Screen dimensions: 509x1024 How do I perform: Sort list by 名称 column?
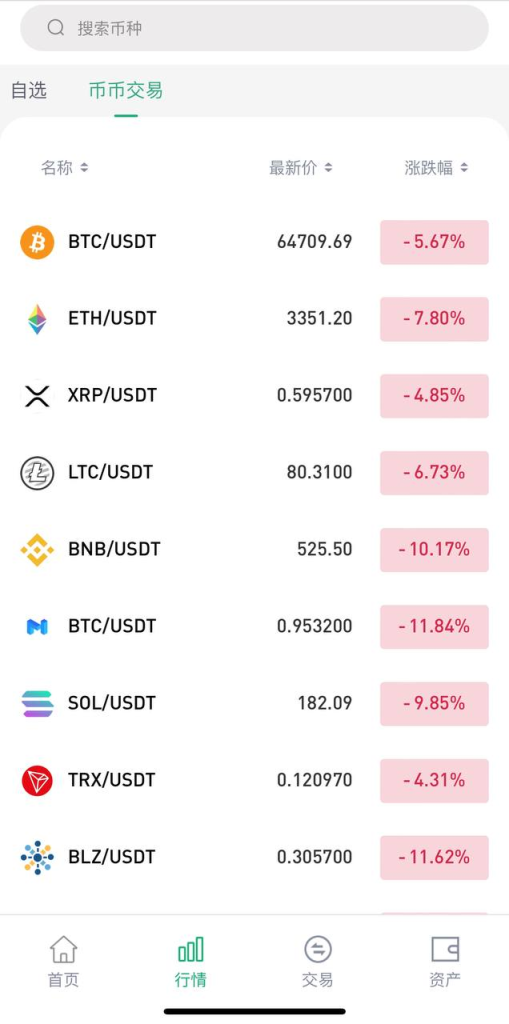click(64, 168)
